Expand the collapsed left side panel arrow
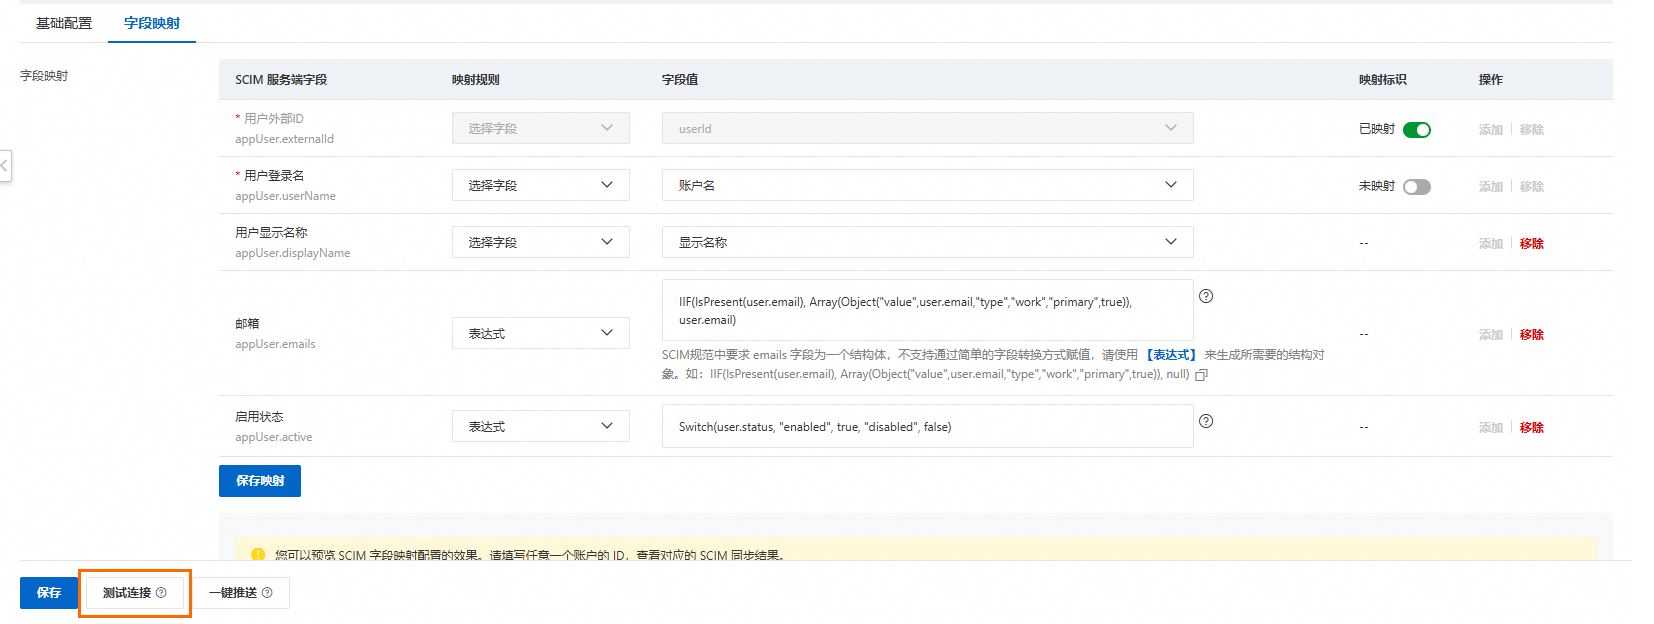 click(x=5, y=166)
